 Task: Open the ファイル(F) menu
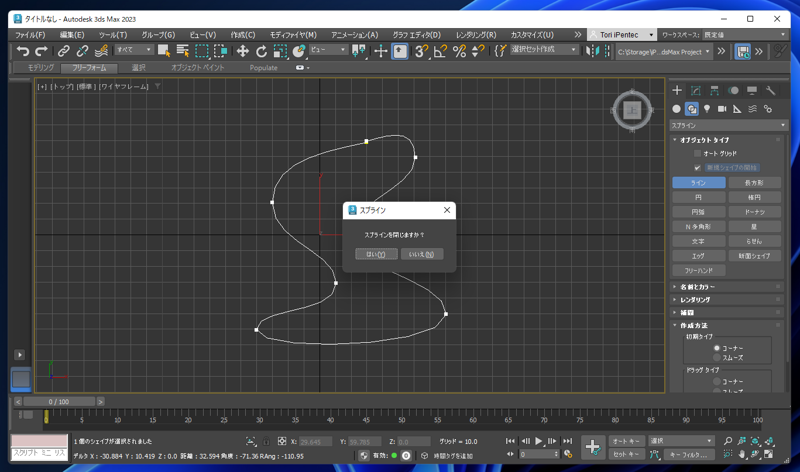point(30,35)
